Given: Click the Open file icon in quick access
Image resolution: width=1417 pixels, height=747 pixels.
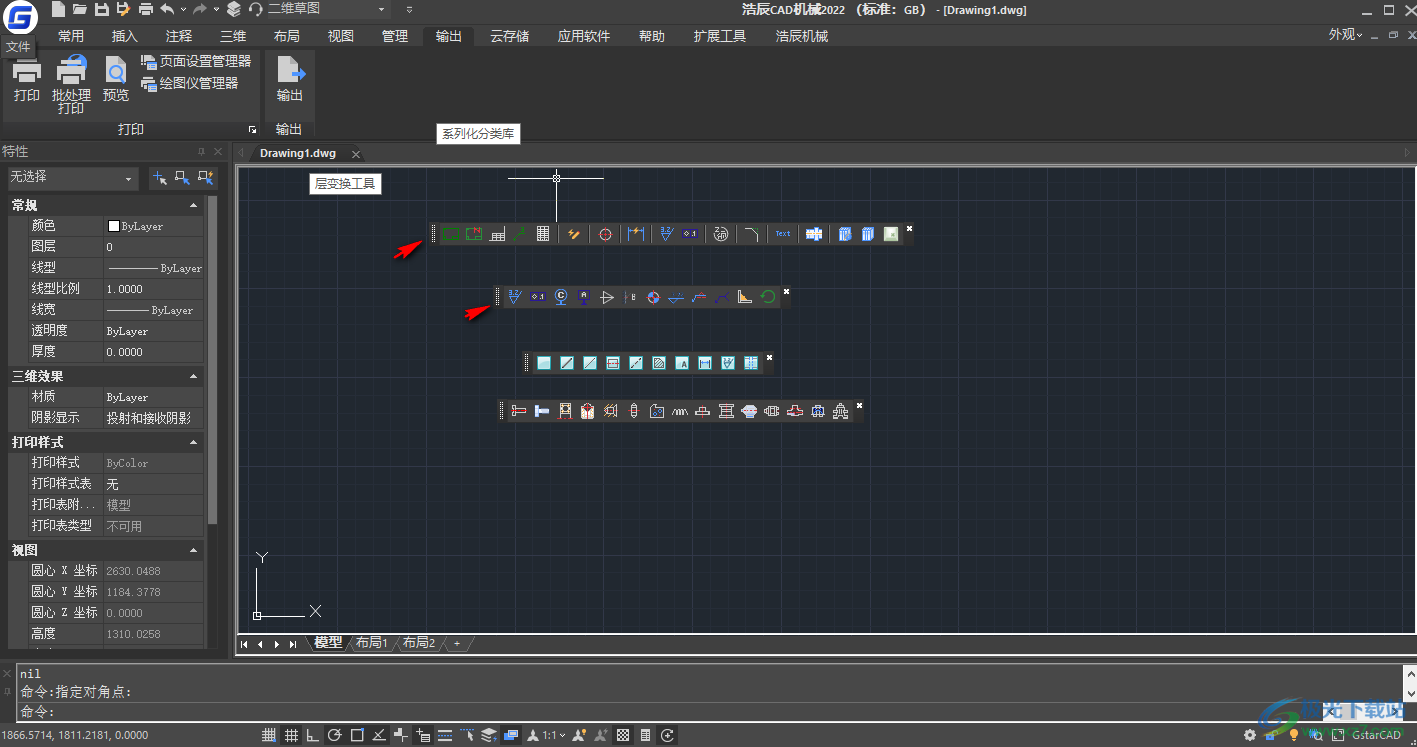Looking at the screenshot, I should 79,9.
